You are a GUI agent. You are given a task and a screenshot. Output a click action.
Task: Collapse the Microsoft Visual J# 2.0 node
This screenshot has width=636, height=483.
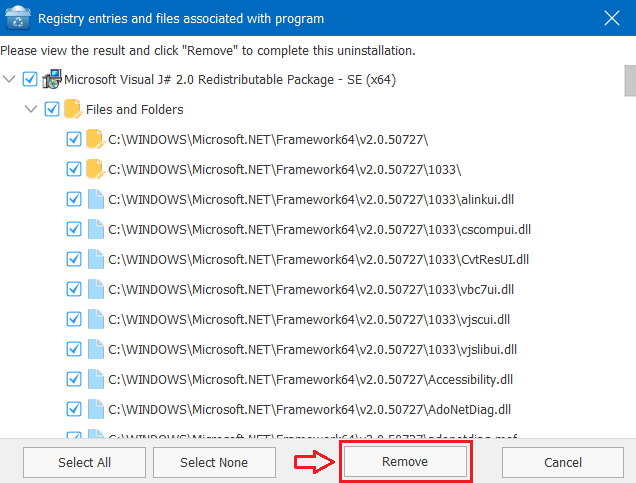tap(9, 79)
